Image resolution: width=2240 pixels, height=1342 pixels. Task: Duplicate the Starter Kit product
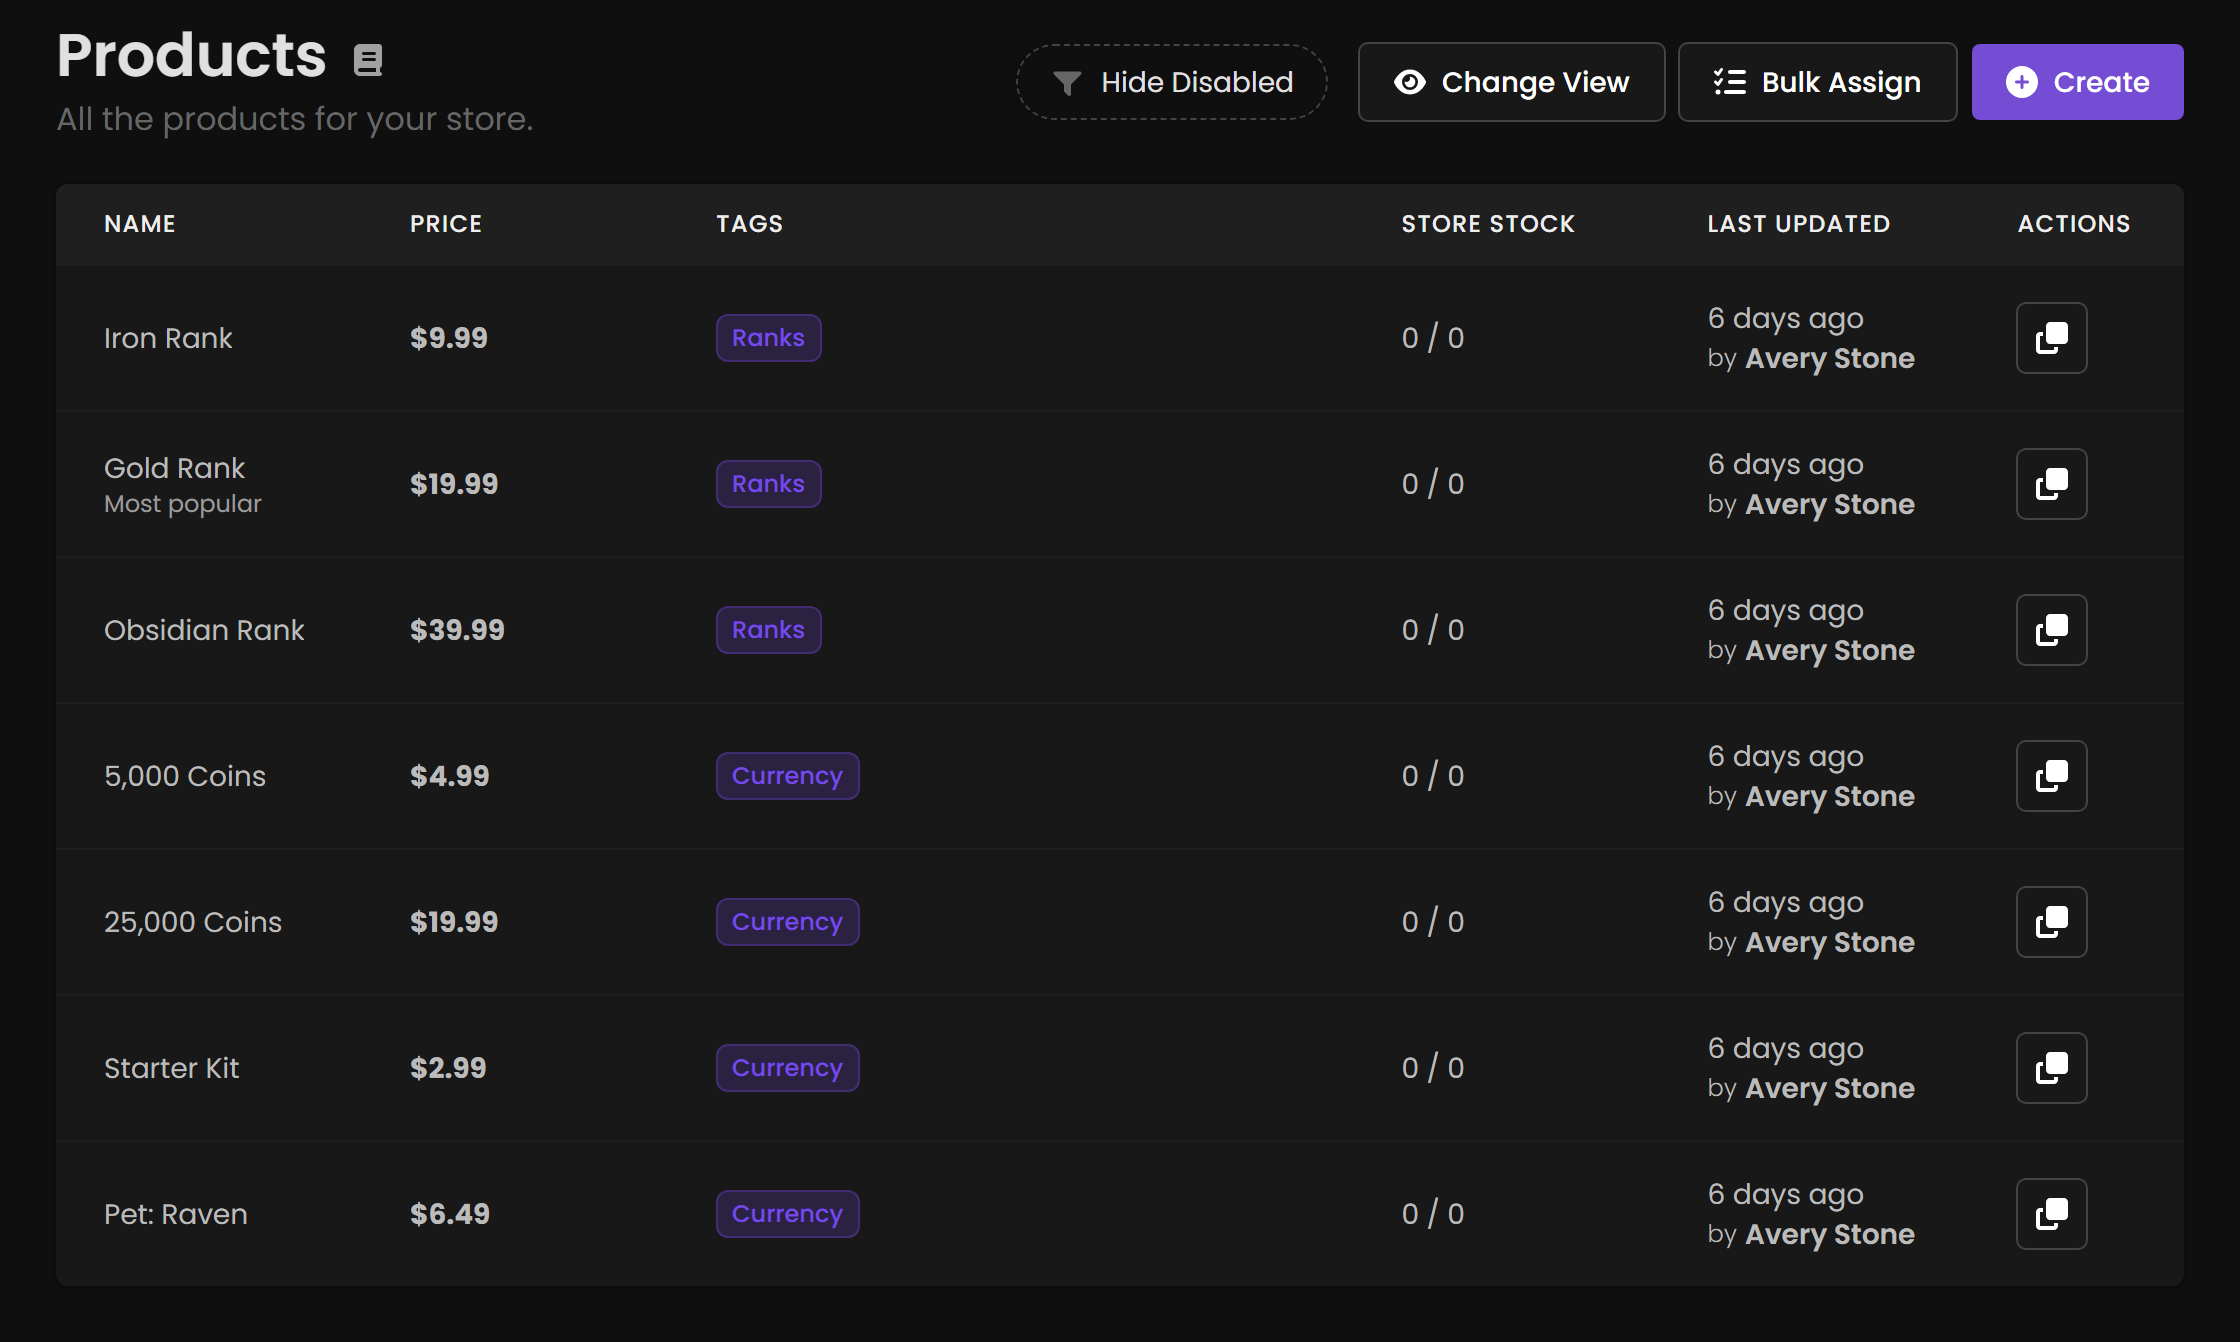coord(2051,1068)
